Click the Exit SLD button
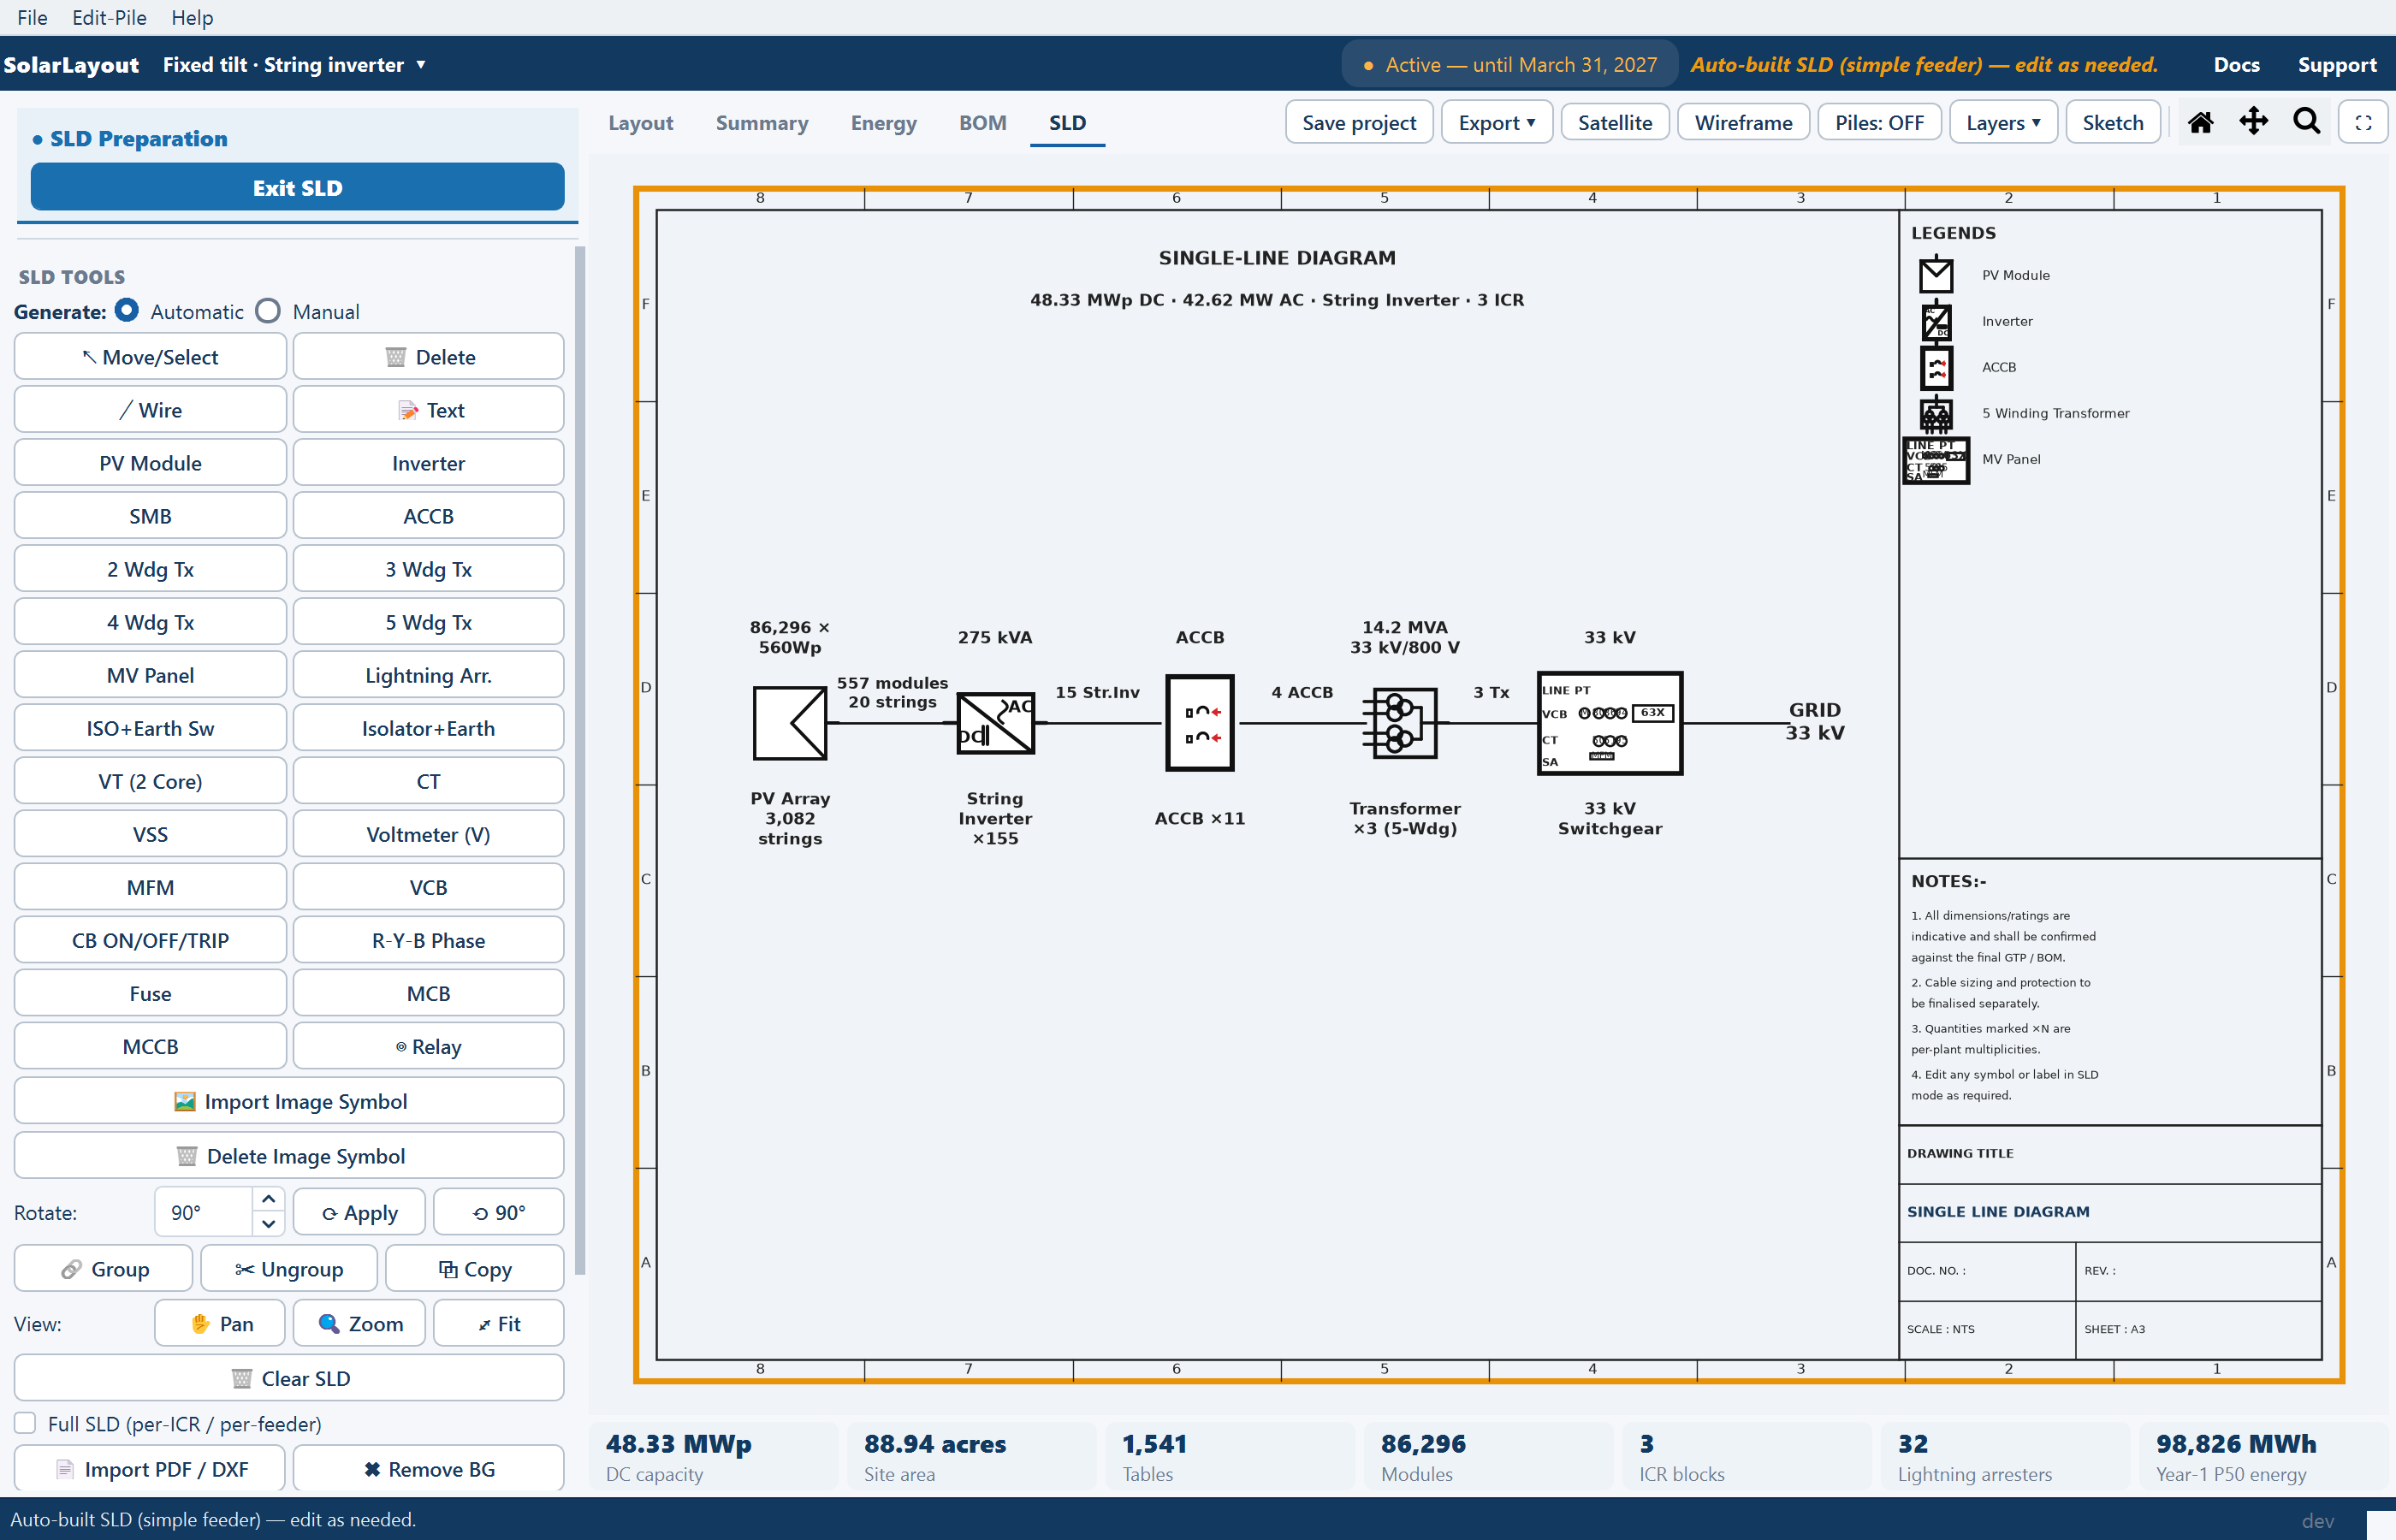 pos(297,187)
